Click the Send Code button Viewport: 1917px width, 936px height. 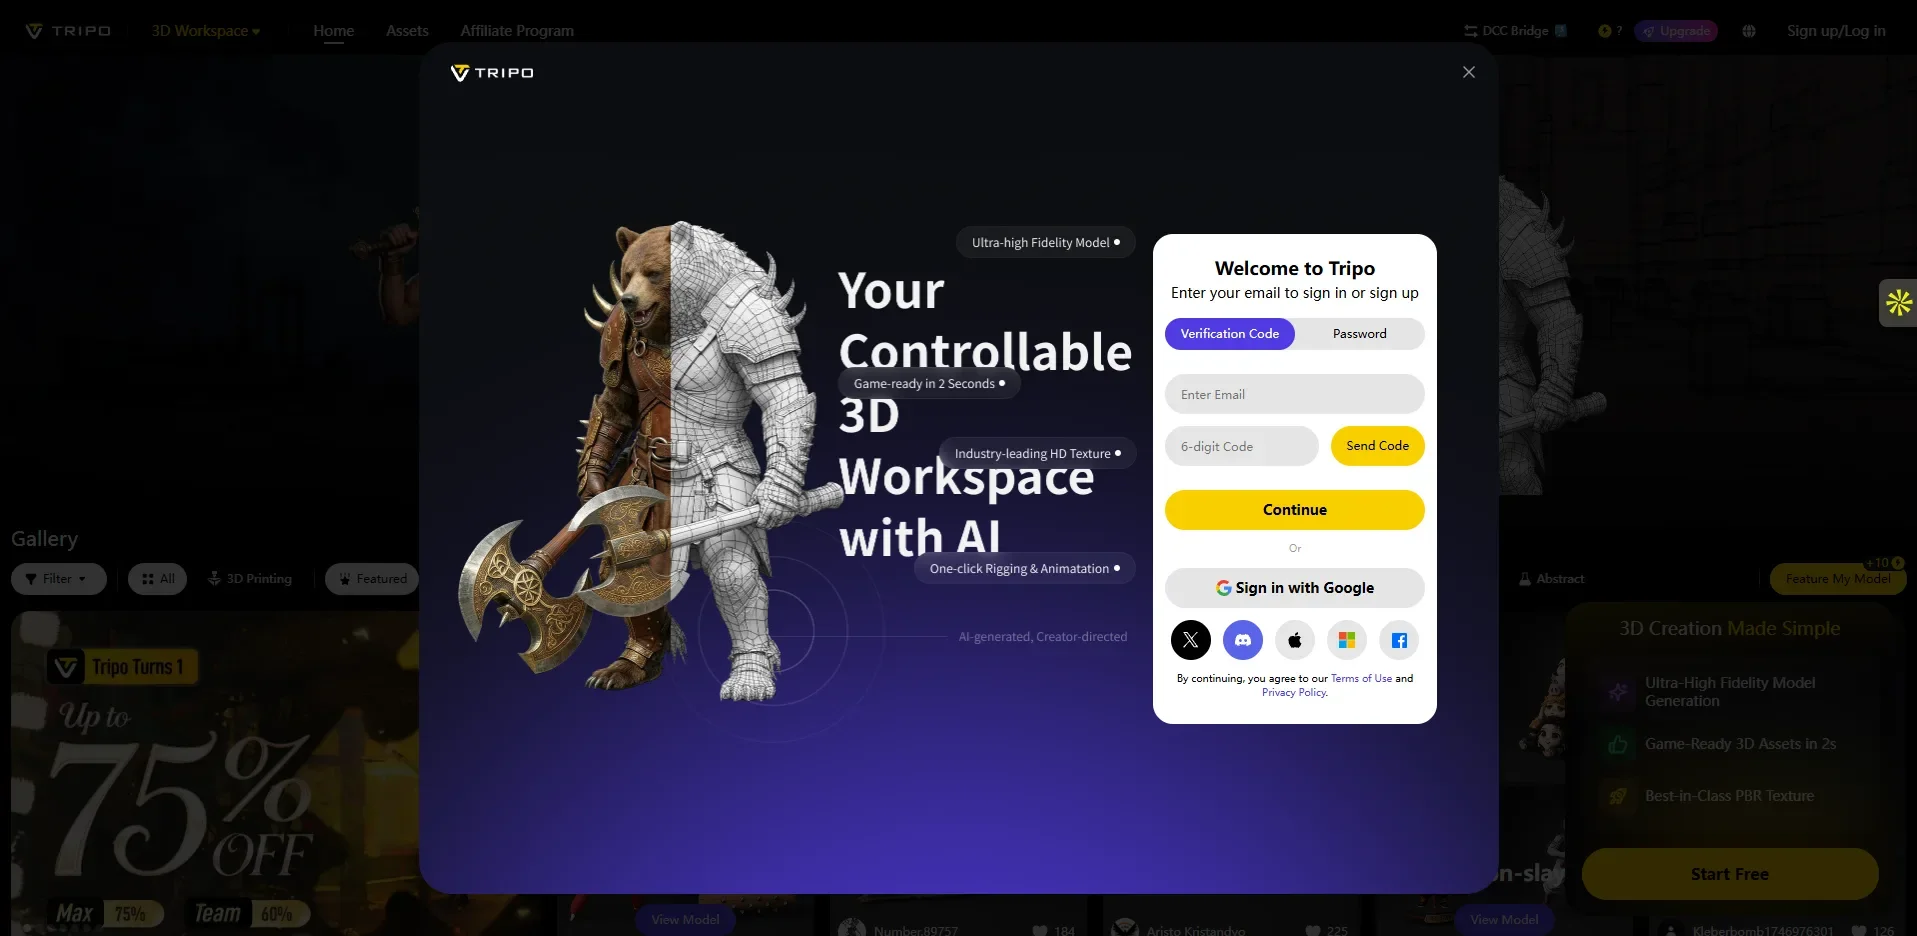click(x=1377, y=446)
